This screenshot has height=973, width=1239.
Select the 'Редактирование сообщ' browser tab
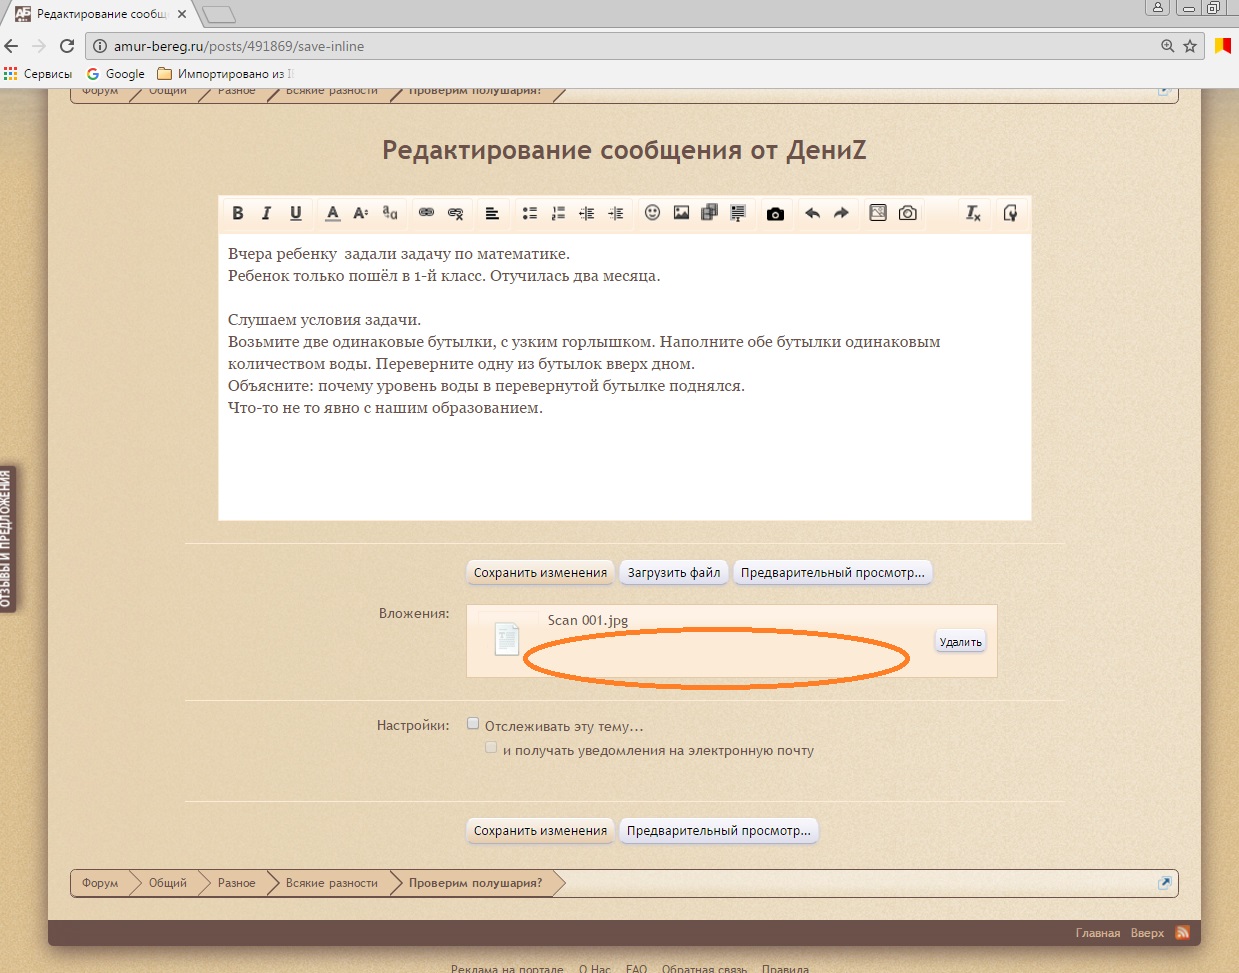[x=101, y=14]
